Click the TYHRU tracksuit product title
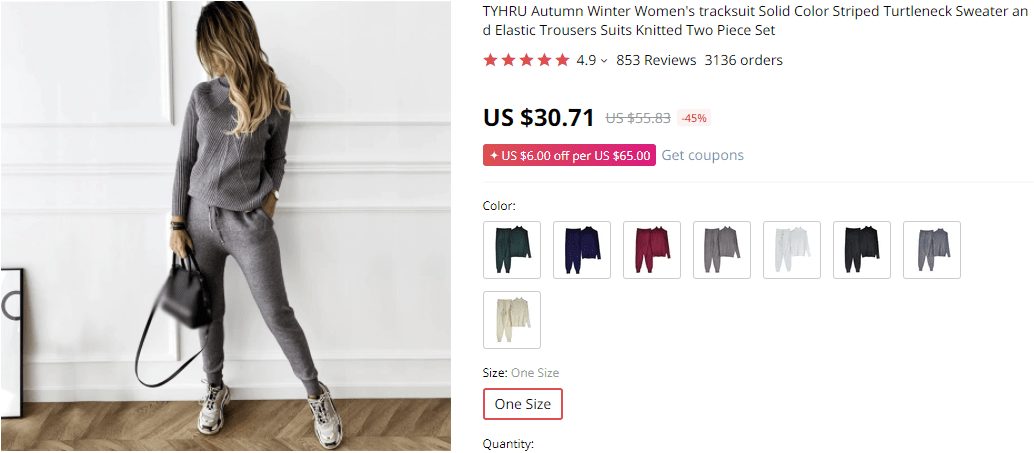 (756, 20)
